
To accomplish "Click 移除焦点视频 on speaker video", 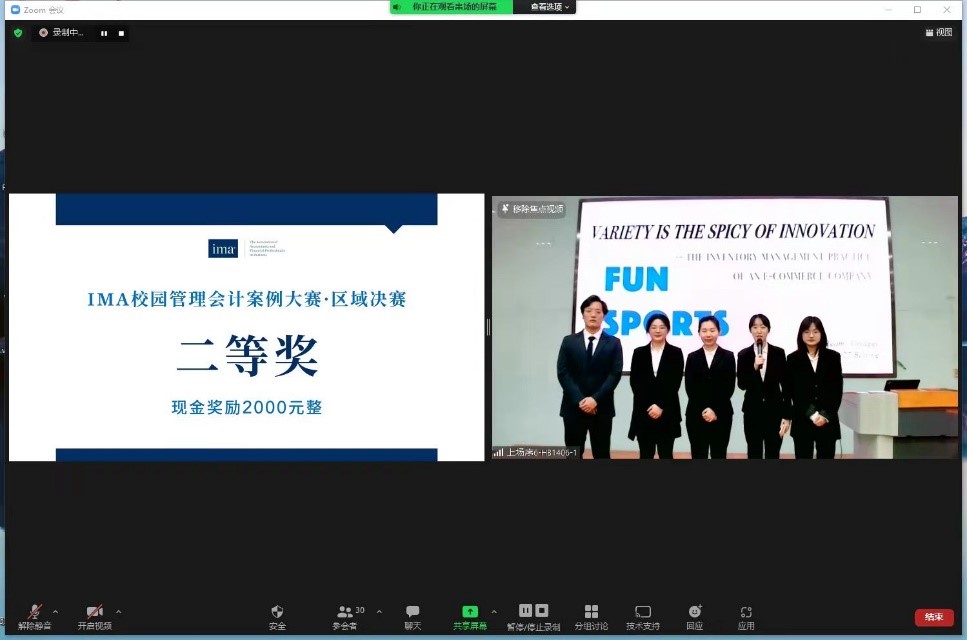I will [532, 209].
